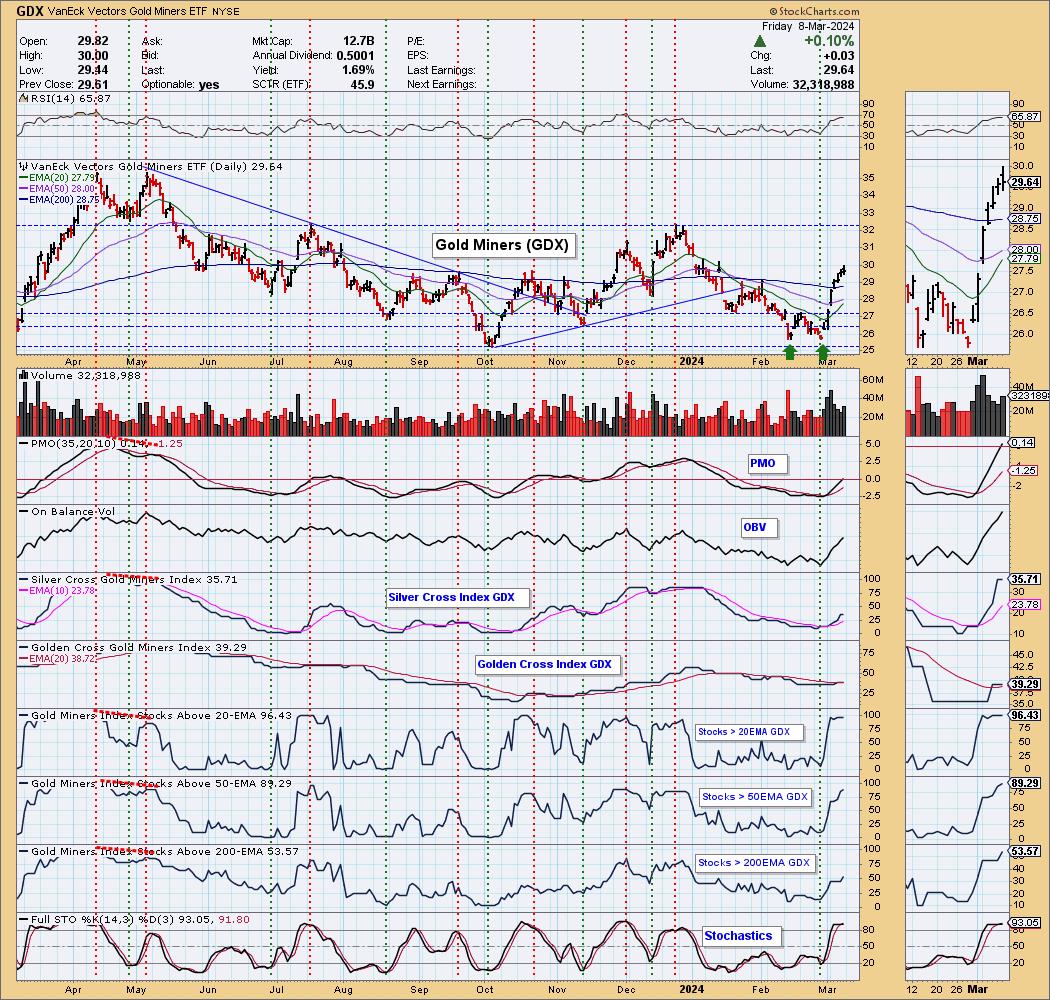Click the SCTR (ETF) value 45.9
Image resolution: width=1050 pixels, height=1000 pixels.
[x=363, y=84]
